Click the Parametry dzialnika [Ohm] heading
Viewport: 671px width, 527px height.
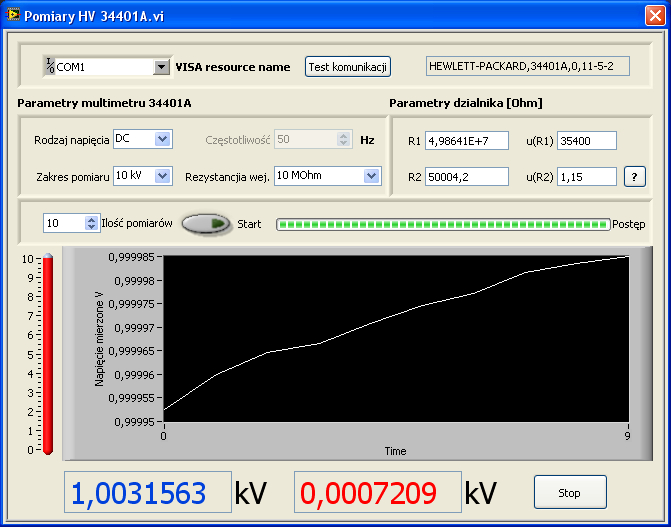point(466,103)
